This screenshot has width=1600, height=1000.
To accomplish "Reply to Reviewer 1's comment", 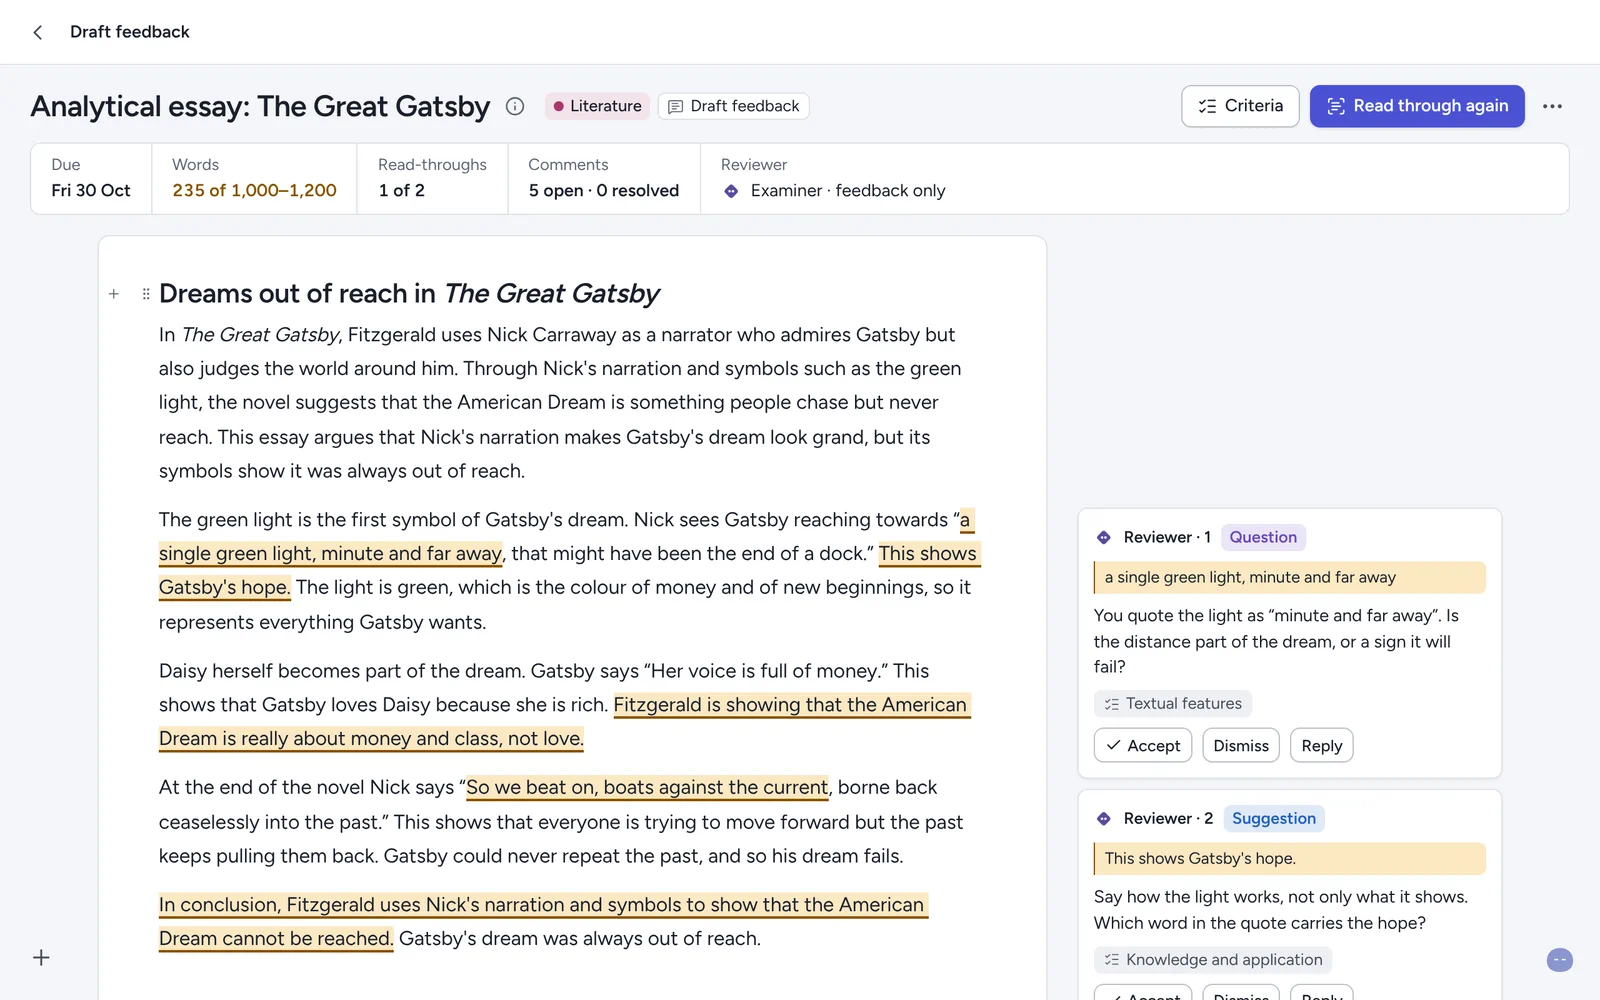I will click(1322, 746).
